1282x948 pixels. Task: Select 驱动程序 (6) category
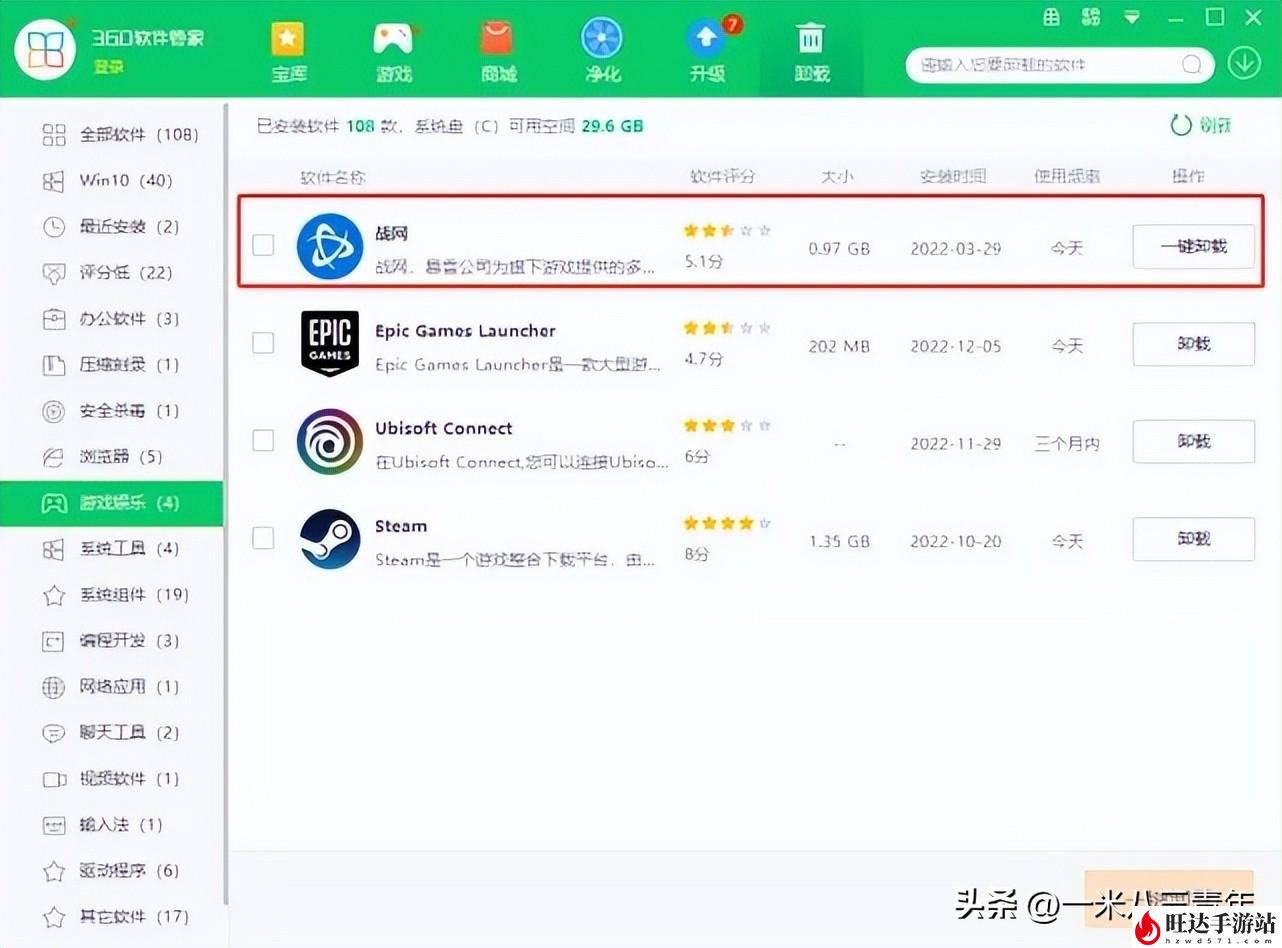click(x=112, y=871)
